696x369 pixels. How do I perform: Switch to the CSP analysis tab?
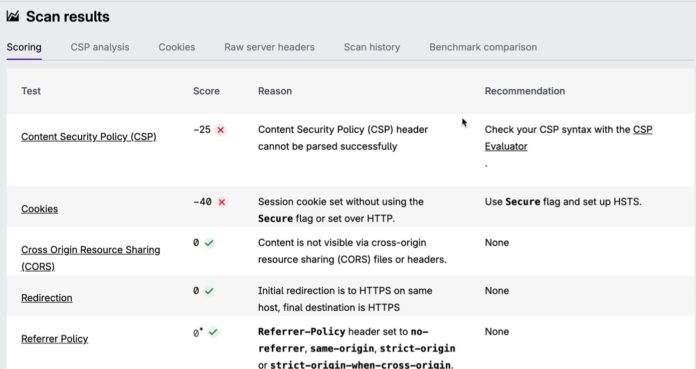coord(100,47)
